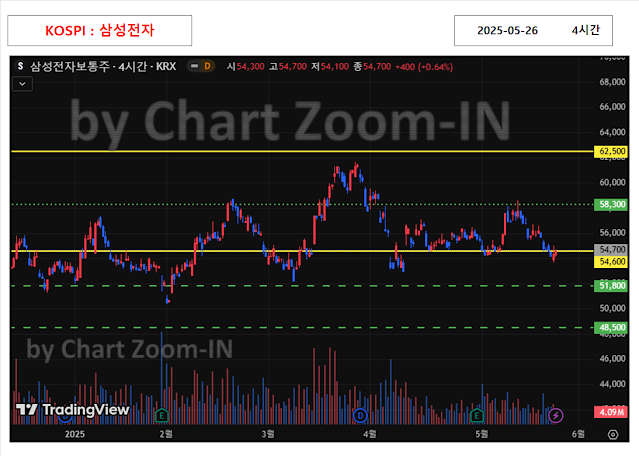
Task: Click the 'KOSPI : 삼성전자' header box
Action: pyautogui.click(x=99, y=31)
